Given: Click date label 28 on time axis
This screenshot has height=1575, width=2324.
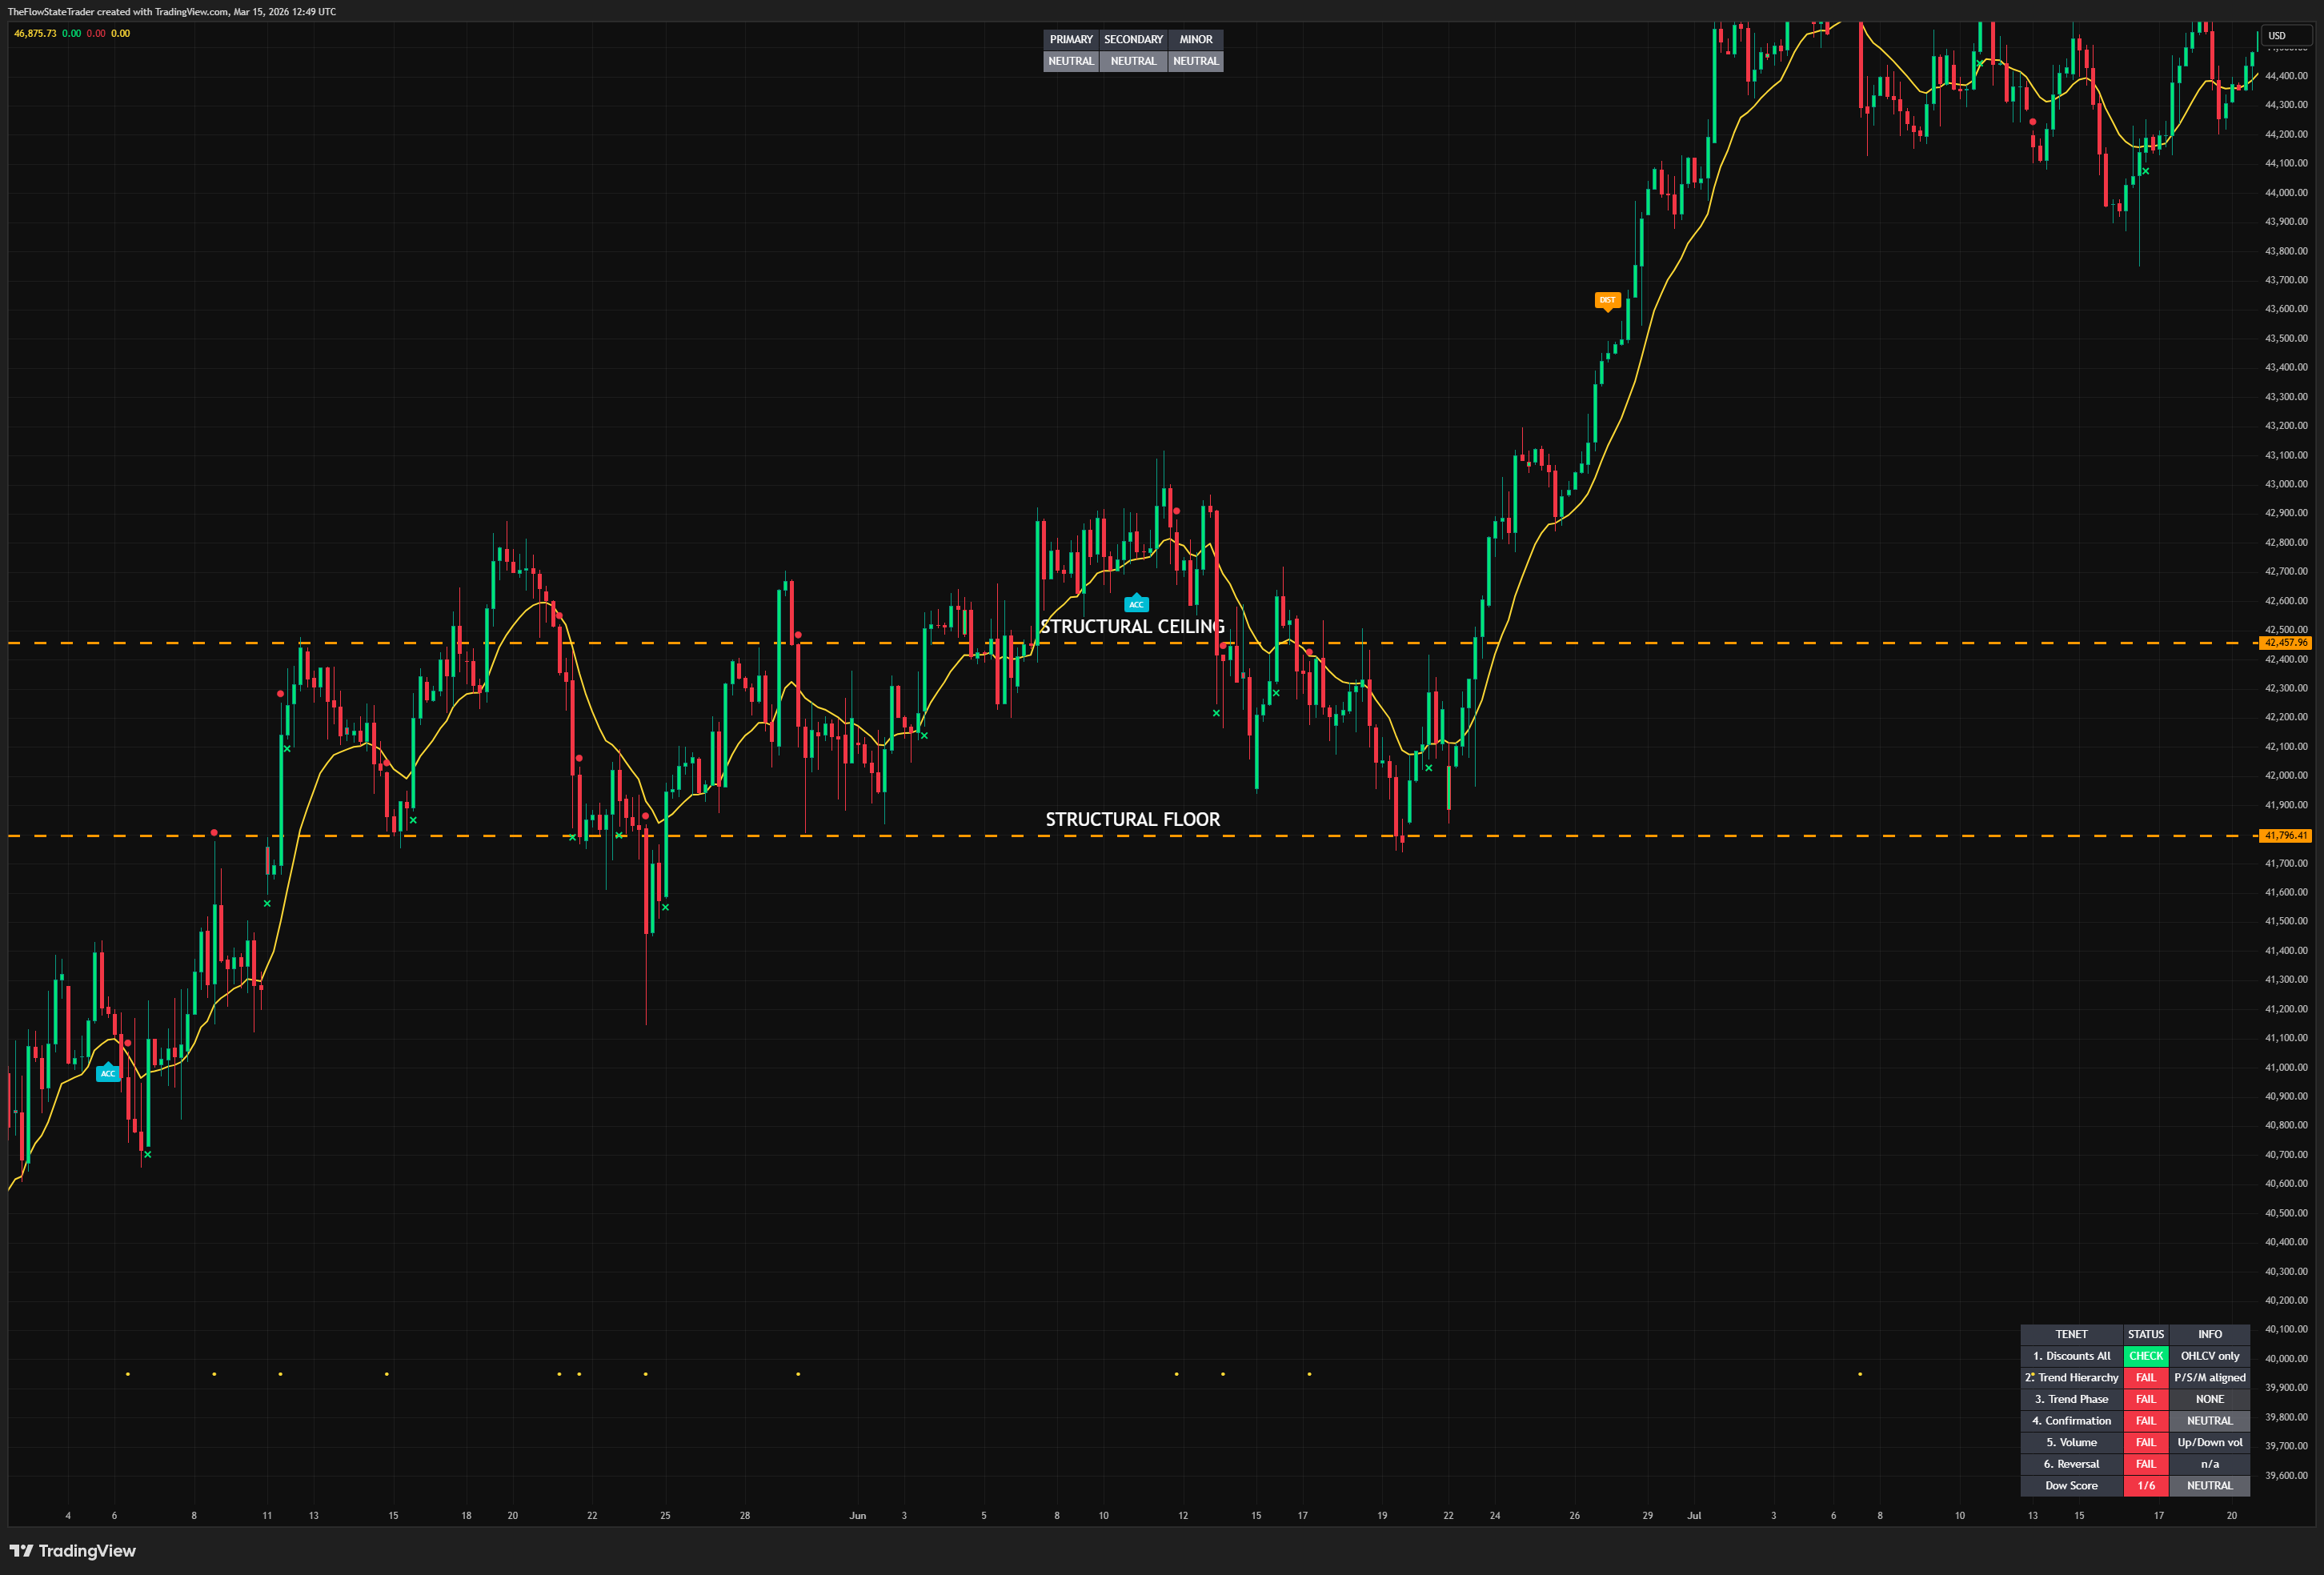Looking at the screenshot, I should click(745, 1516).
